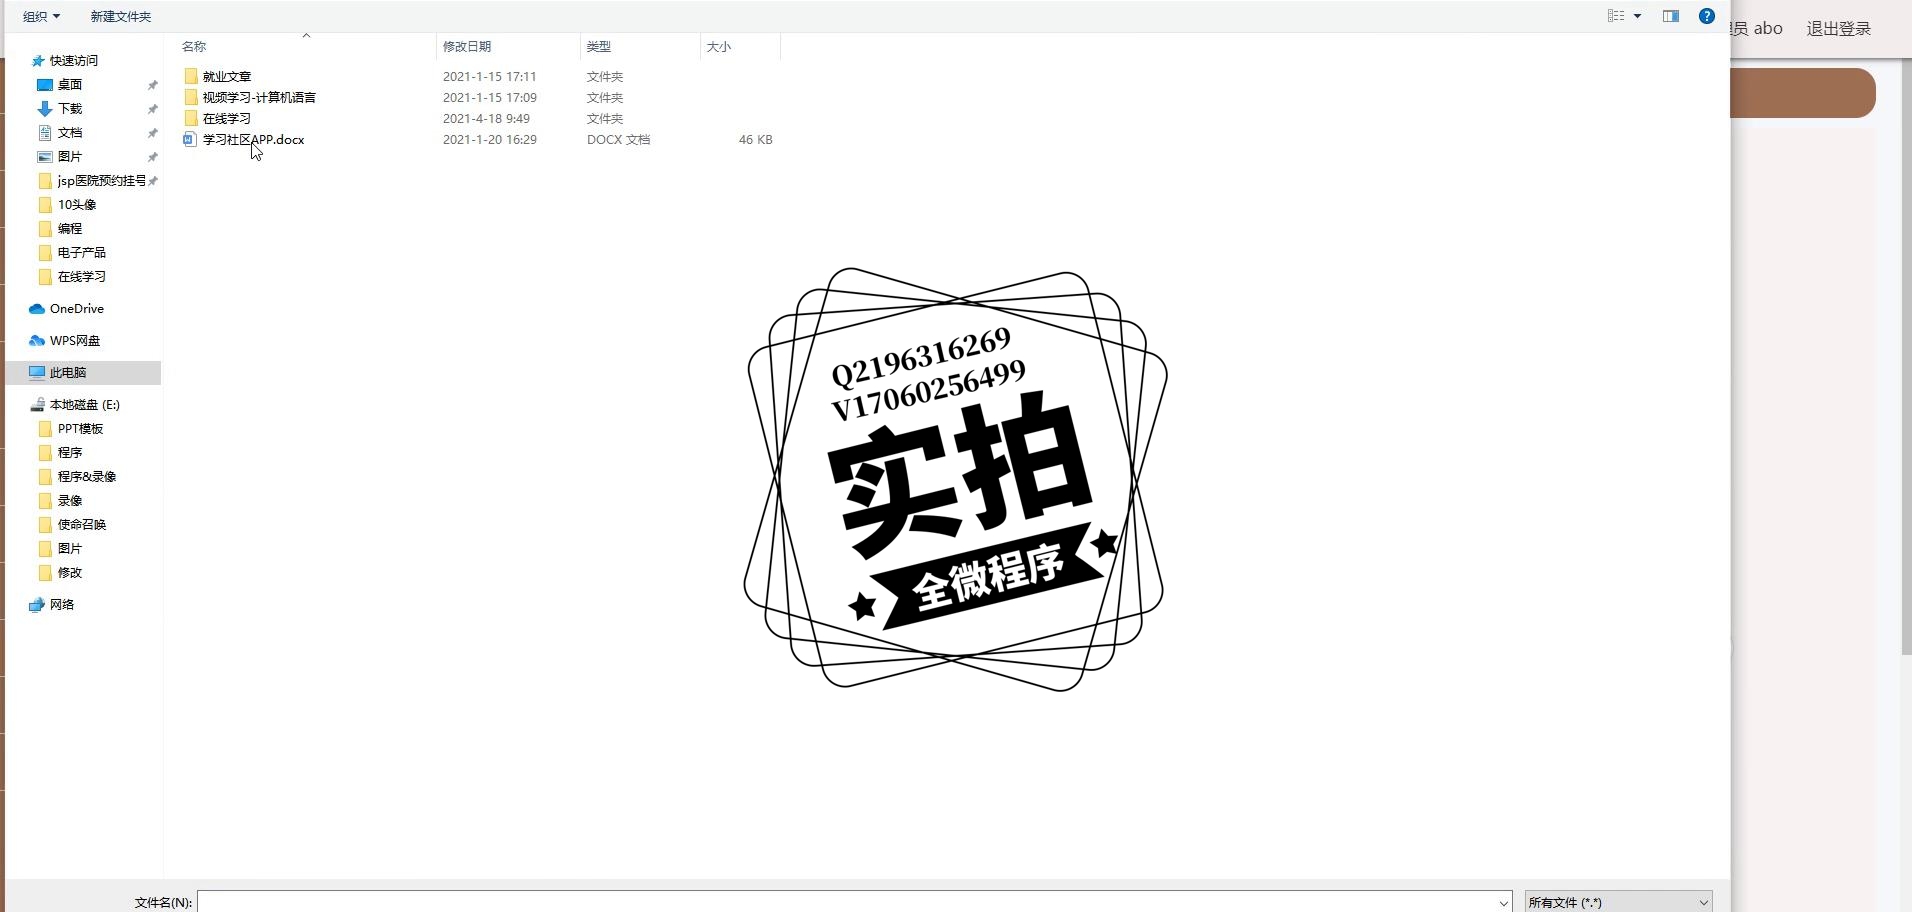1912x912 pixels.
Task: Click the 新建文件夹 button
Action: pyautogui.click(x=120, y=16)
